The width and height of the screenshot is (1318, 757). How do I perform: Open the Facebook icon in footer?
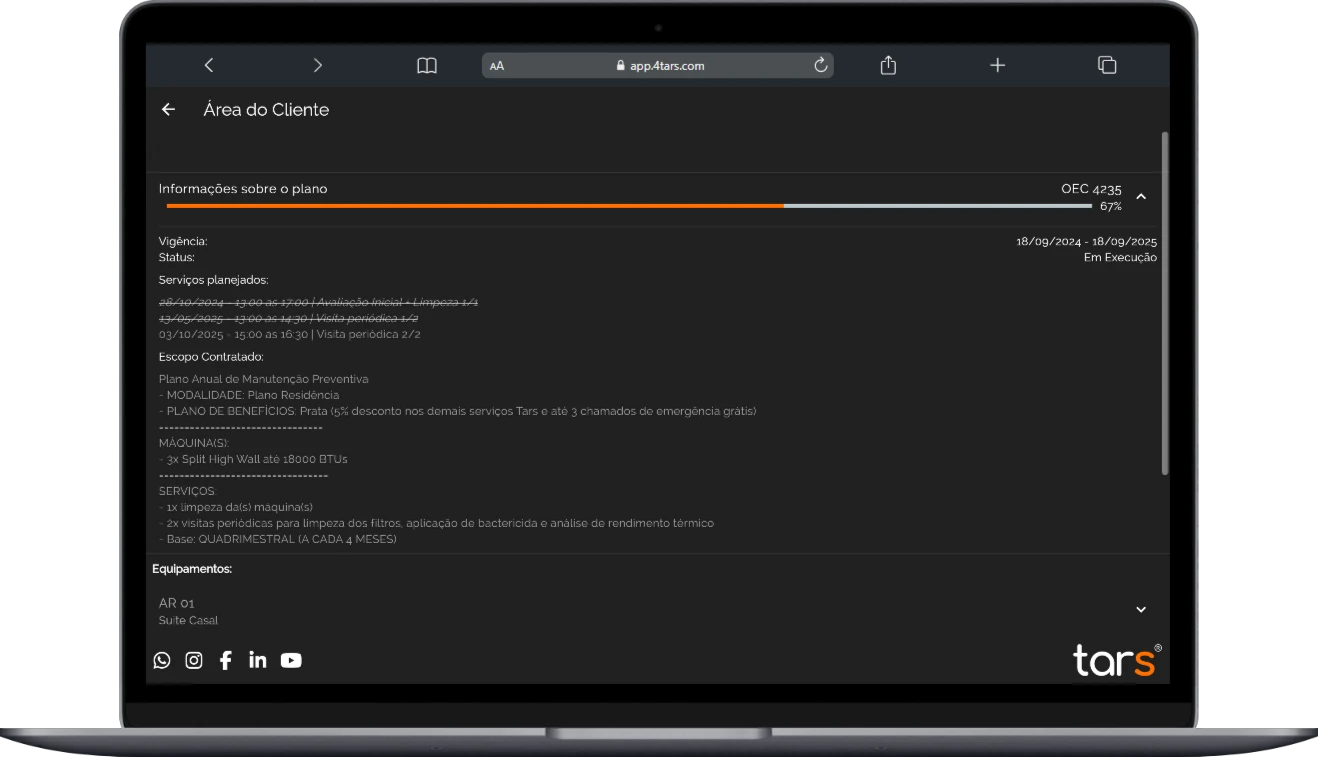(x=226, y=660)
